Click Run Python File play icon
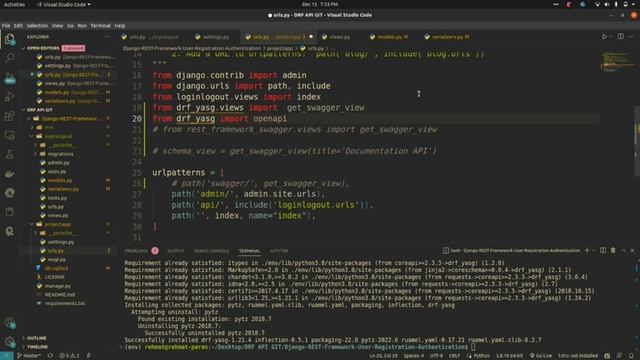 tap(604, 37)
